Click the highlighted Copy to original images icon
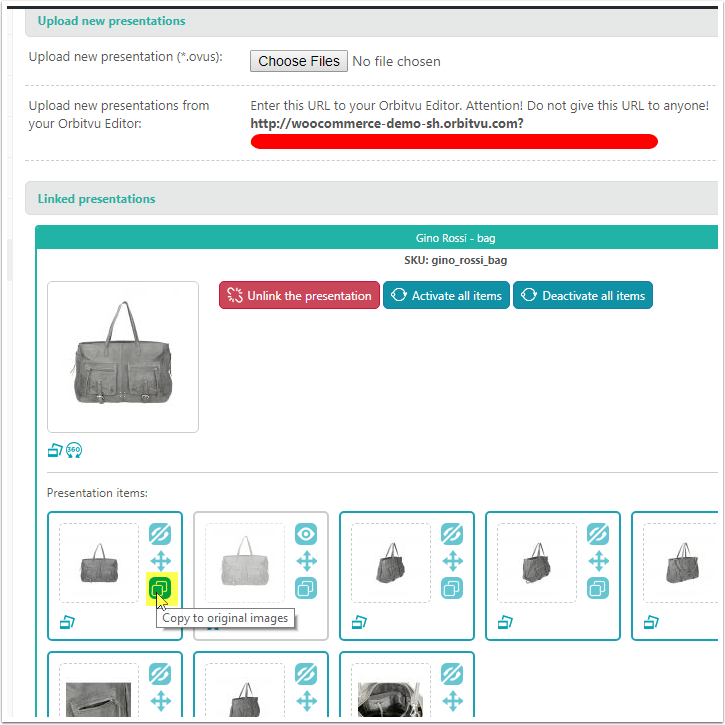This screenshot has width=725, height=725. pyautogui.click(x=160, y=588)
